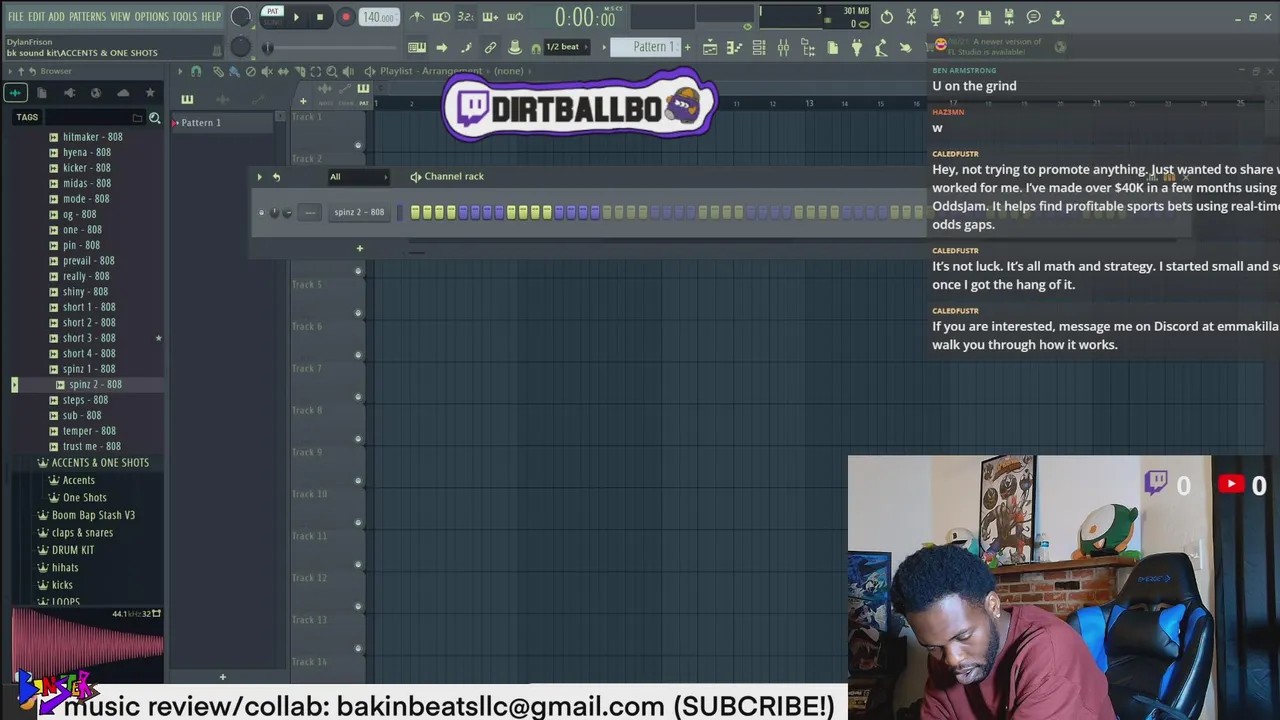Select the playlist Draw pencil tool
1280x720 pixels.
218,71
